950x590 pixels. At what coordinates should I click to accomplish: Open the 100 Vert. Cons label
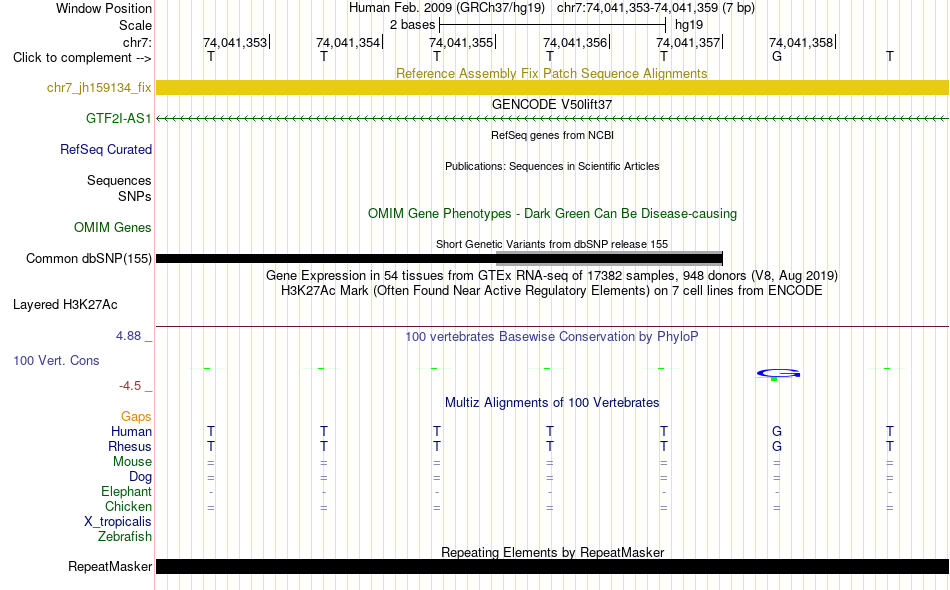coord(56,360)
